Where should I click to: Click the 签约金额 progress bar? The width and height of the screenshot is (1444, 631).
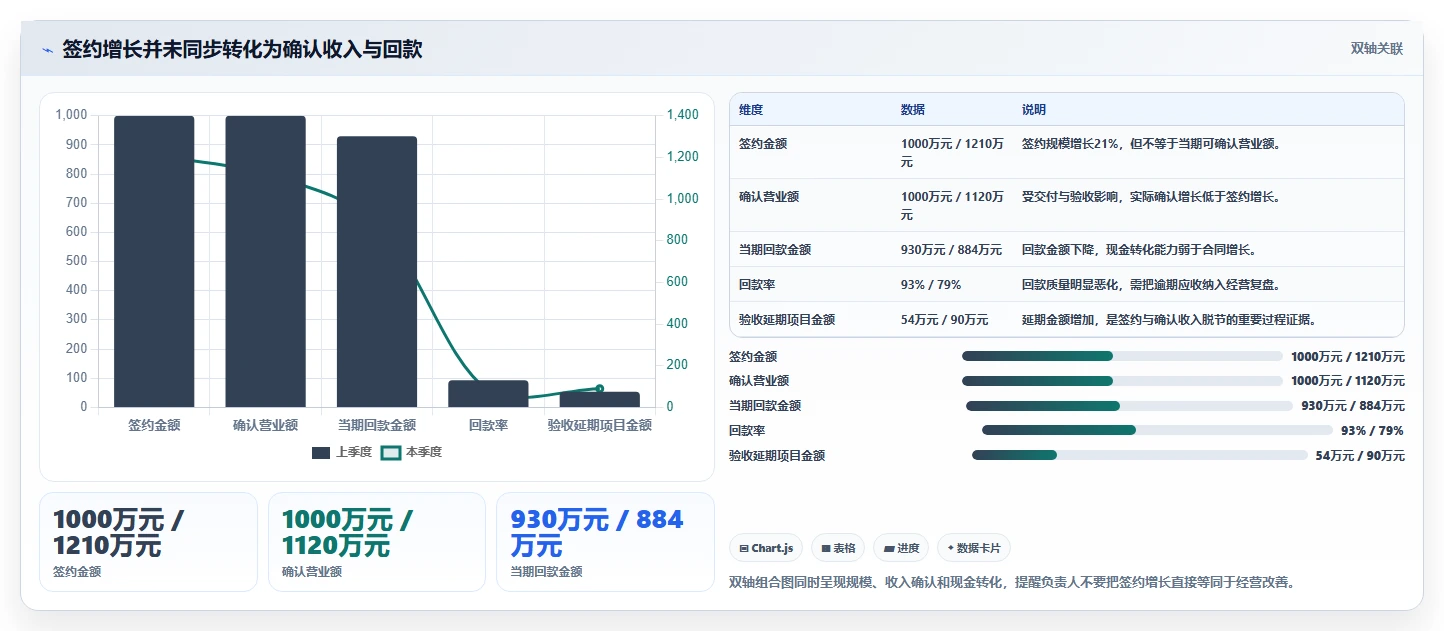(1122, 356)
